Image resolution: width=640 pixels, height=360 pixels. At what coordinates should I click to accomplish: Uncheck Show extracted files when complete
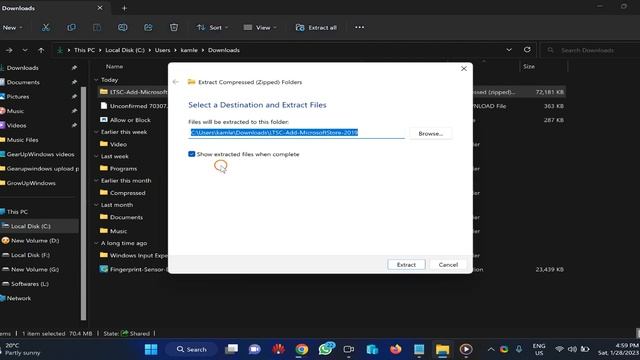pos(191,154)
